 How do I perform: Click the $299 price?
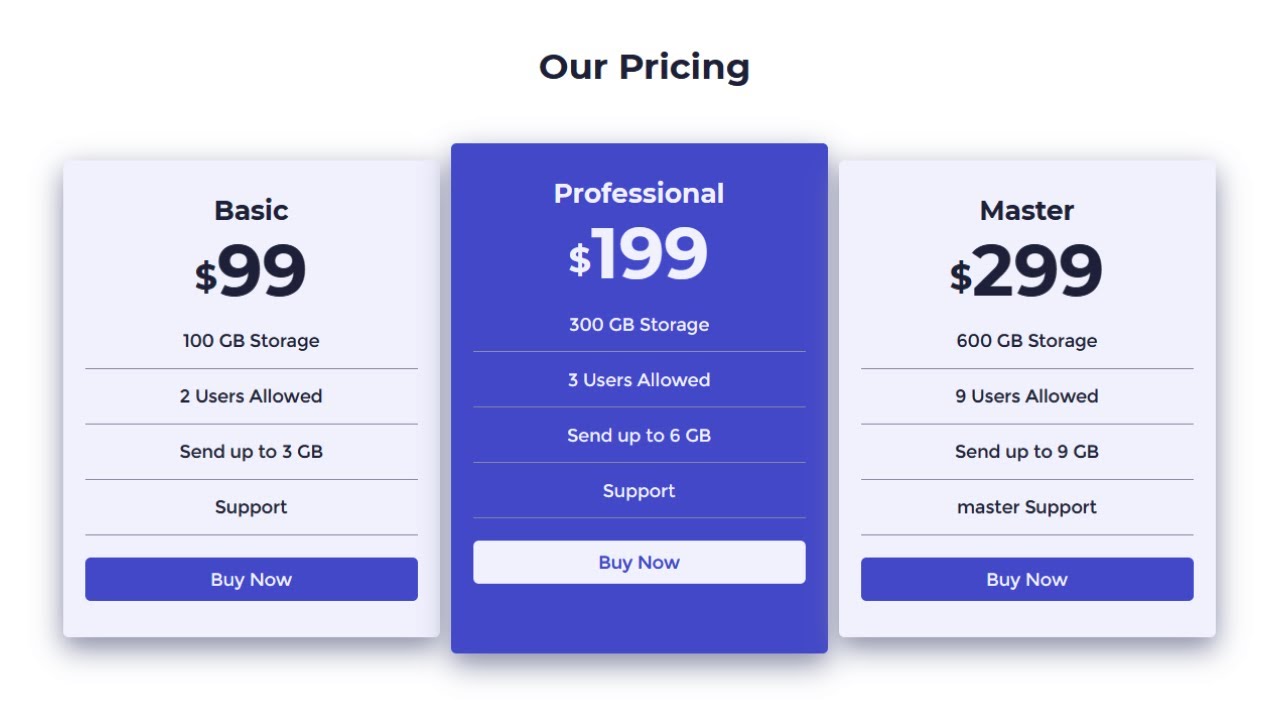[1027, 272]
